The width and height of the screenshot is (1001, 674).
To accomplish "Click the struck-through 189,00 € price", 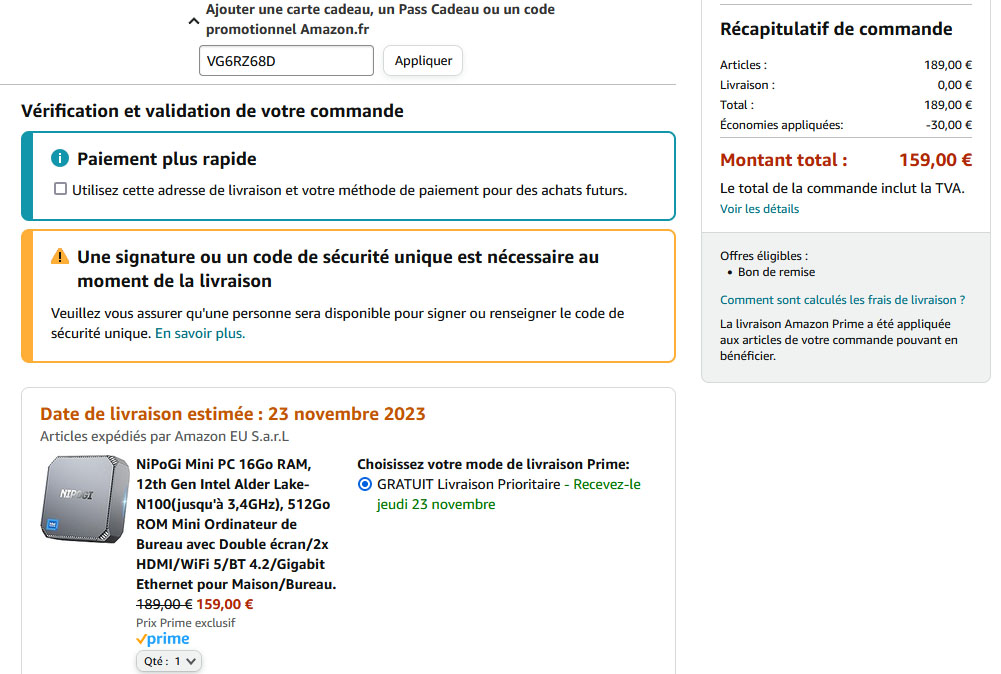I will pyautogui.click(x=164, y=604).
